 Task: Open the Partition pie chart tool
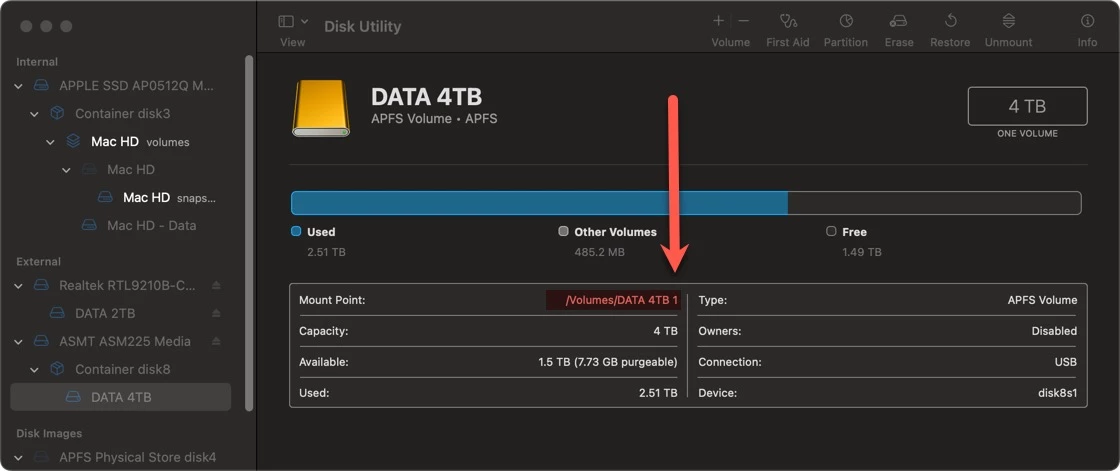tap(846, 21)
